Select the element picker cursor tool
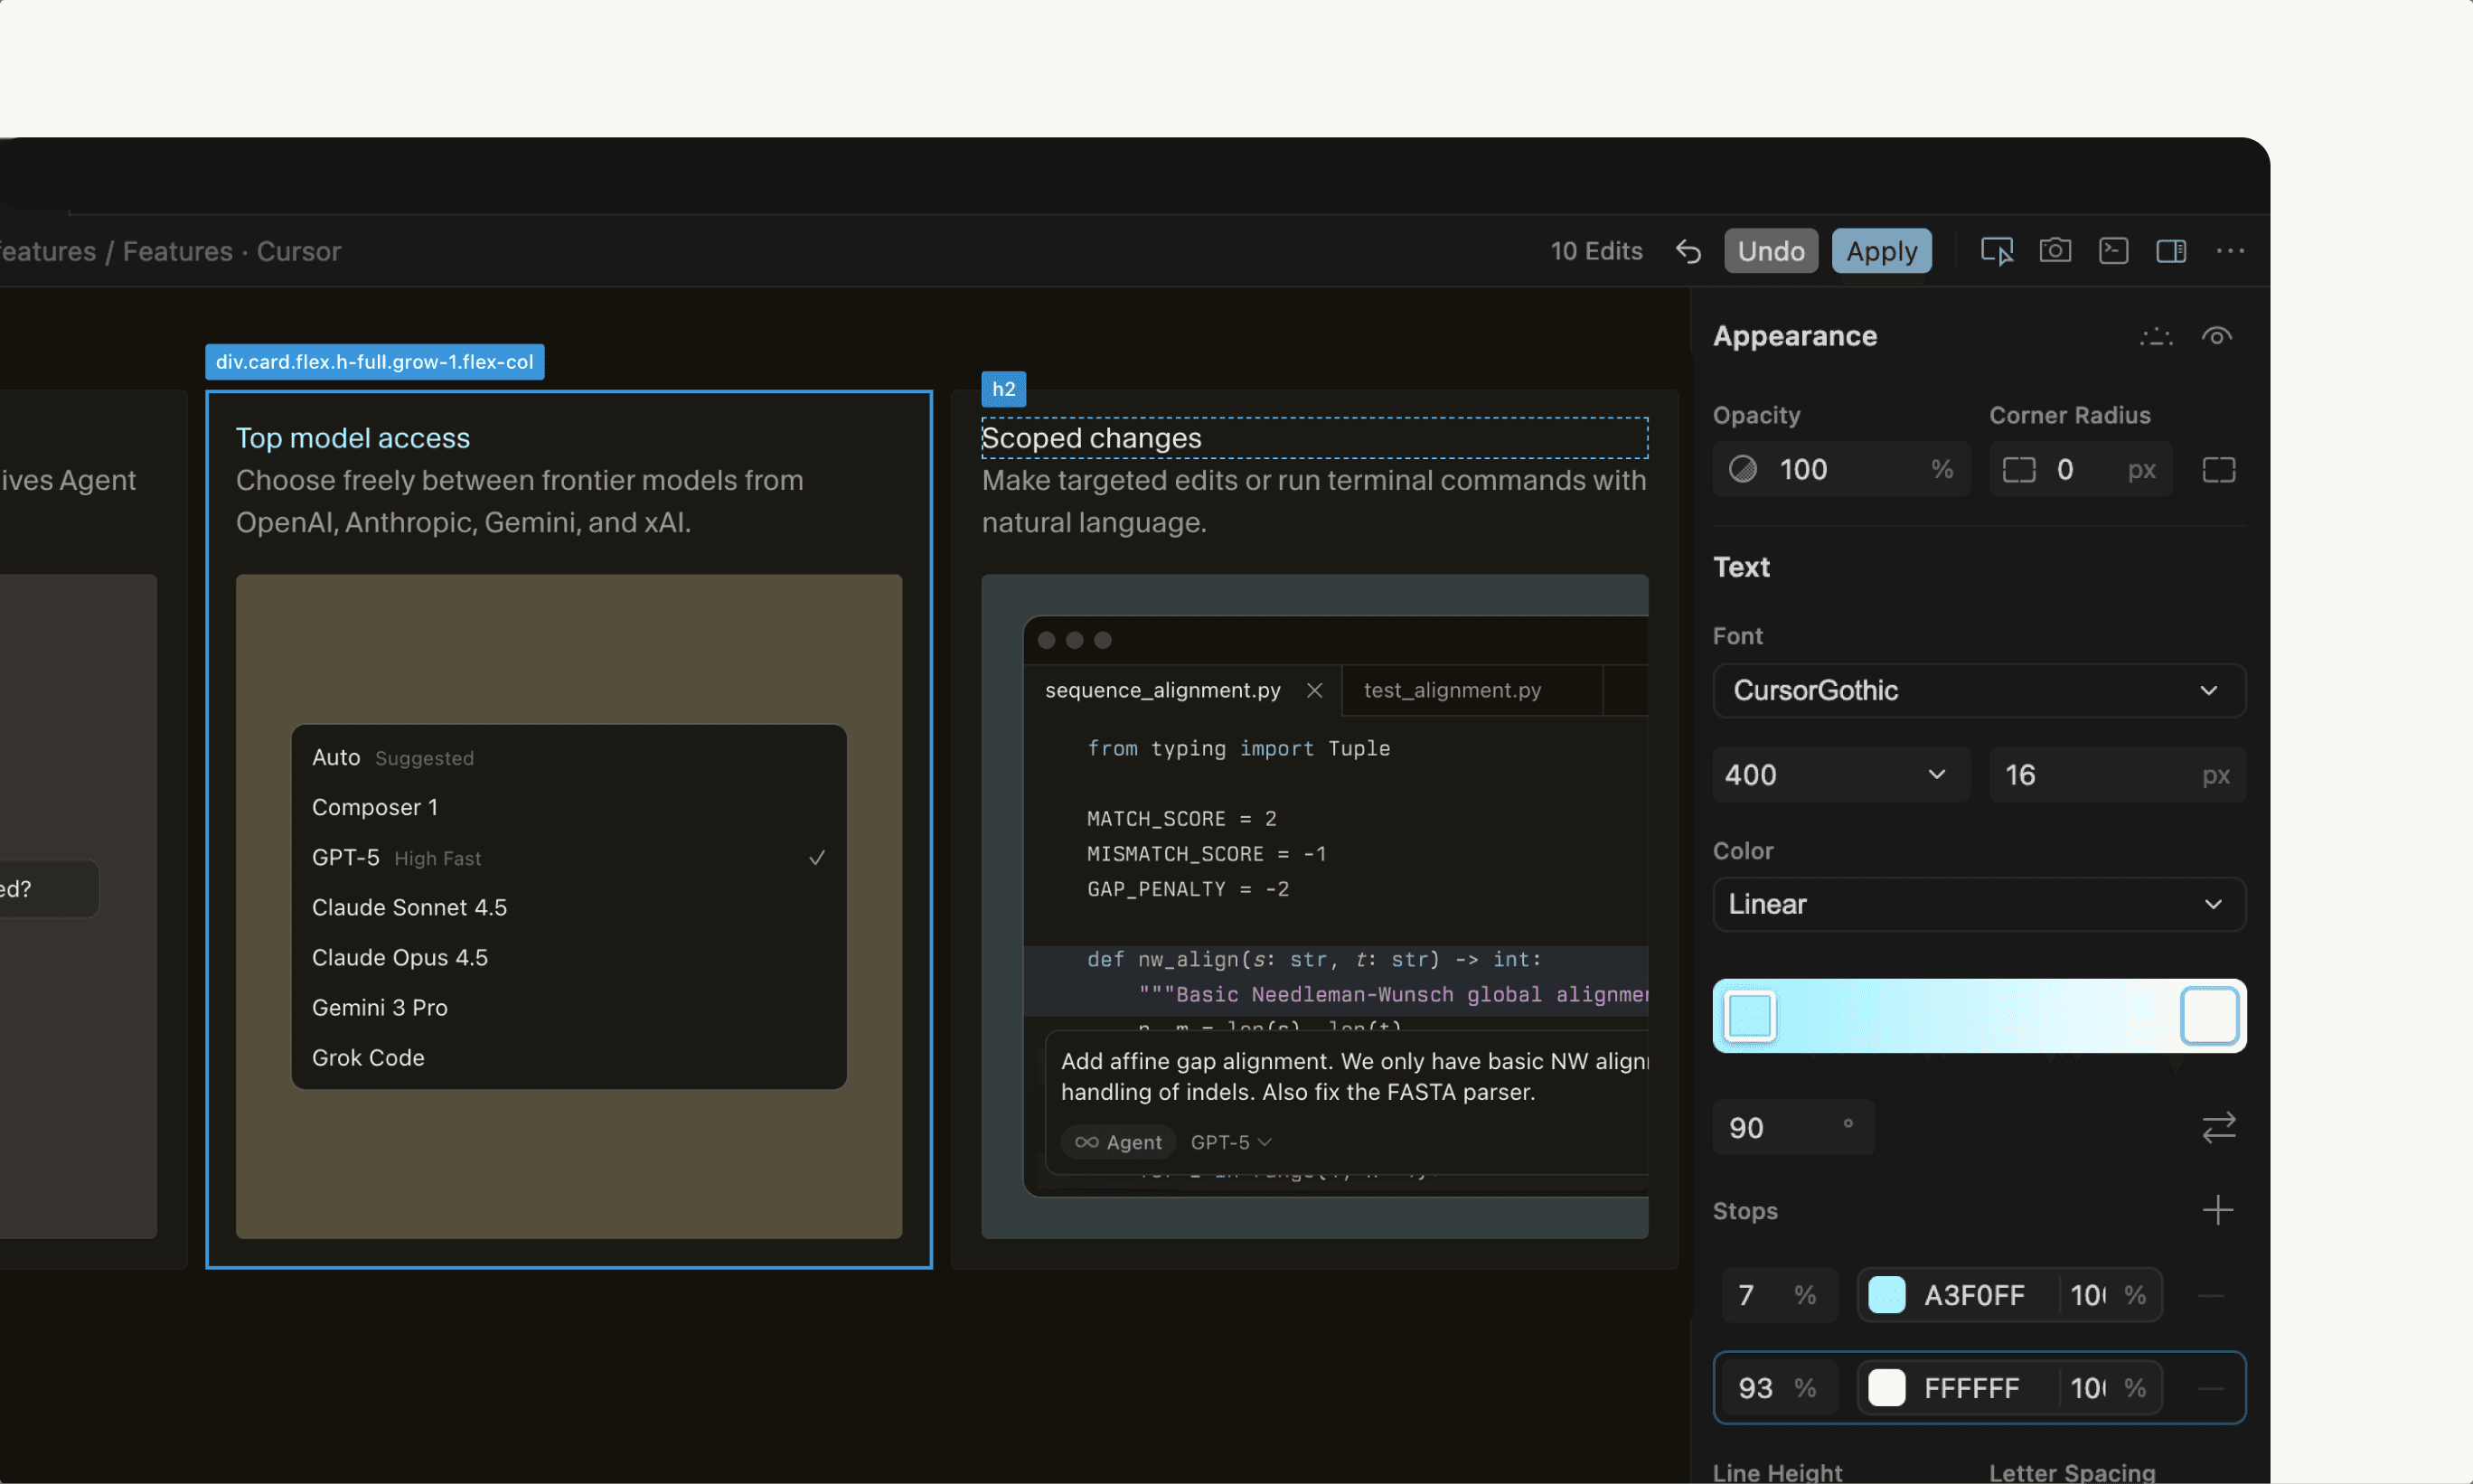 [x=1995, y=250]
